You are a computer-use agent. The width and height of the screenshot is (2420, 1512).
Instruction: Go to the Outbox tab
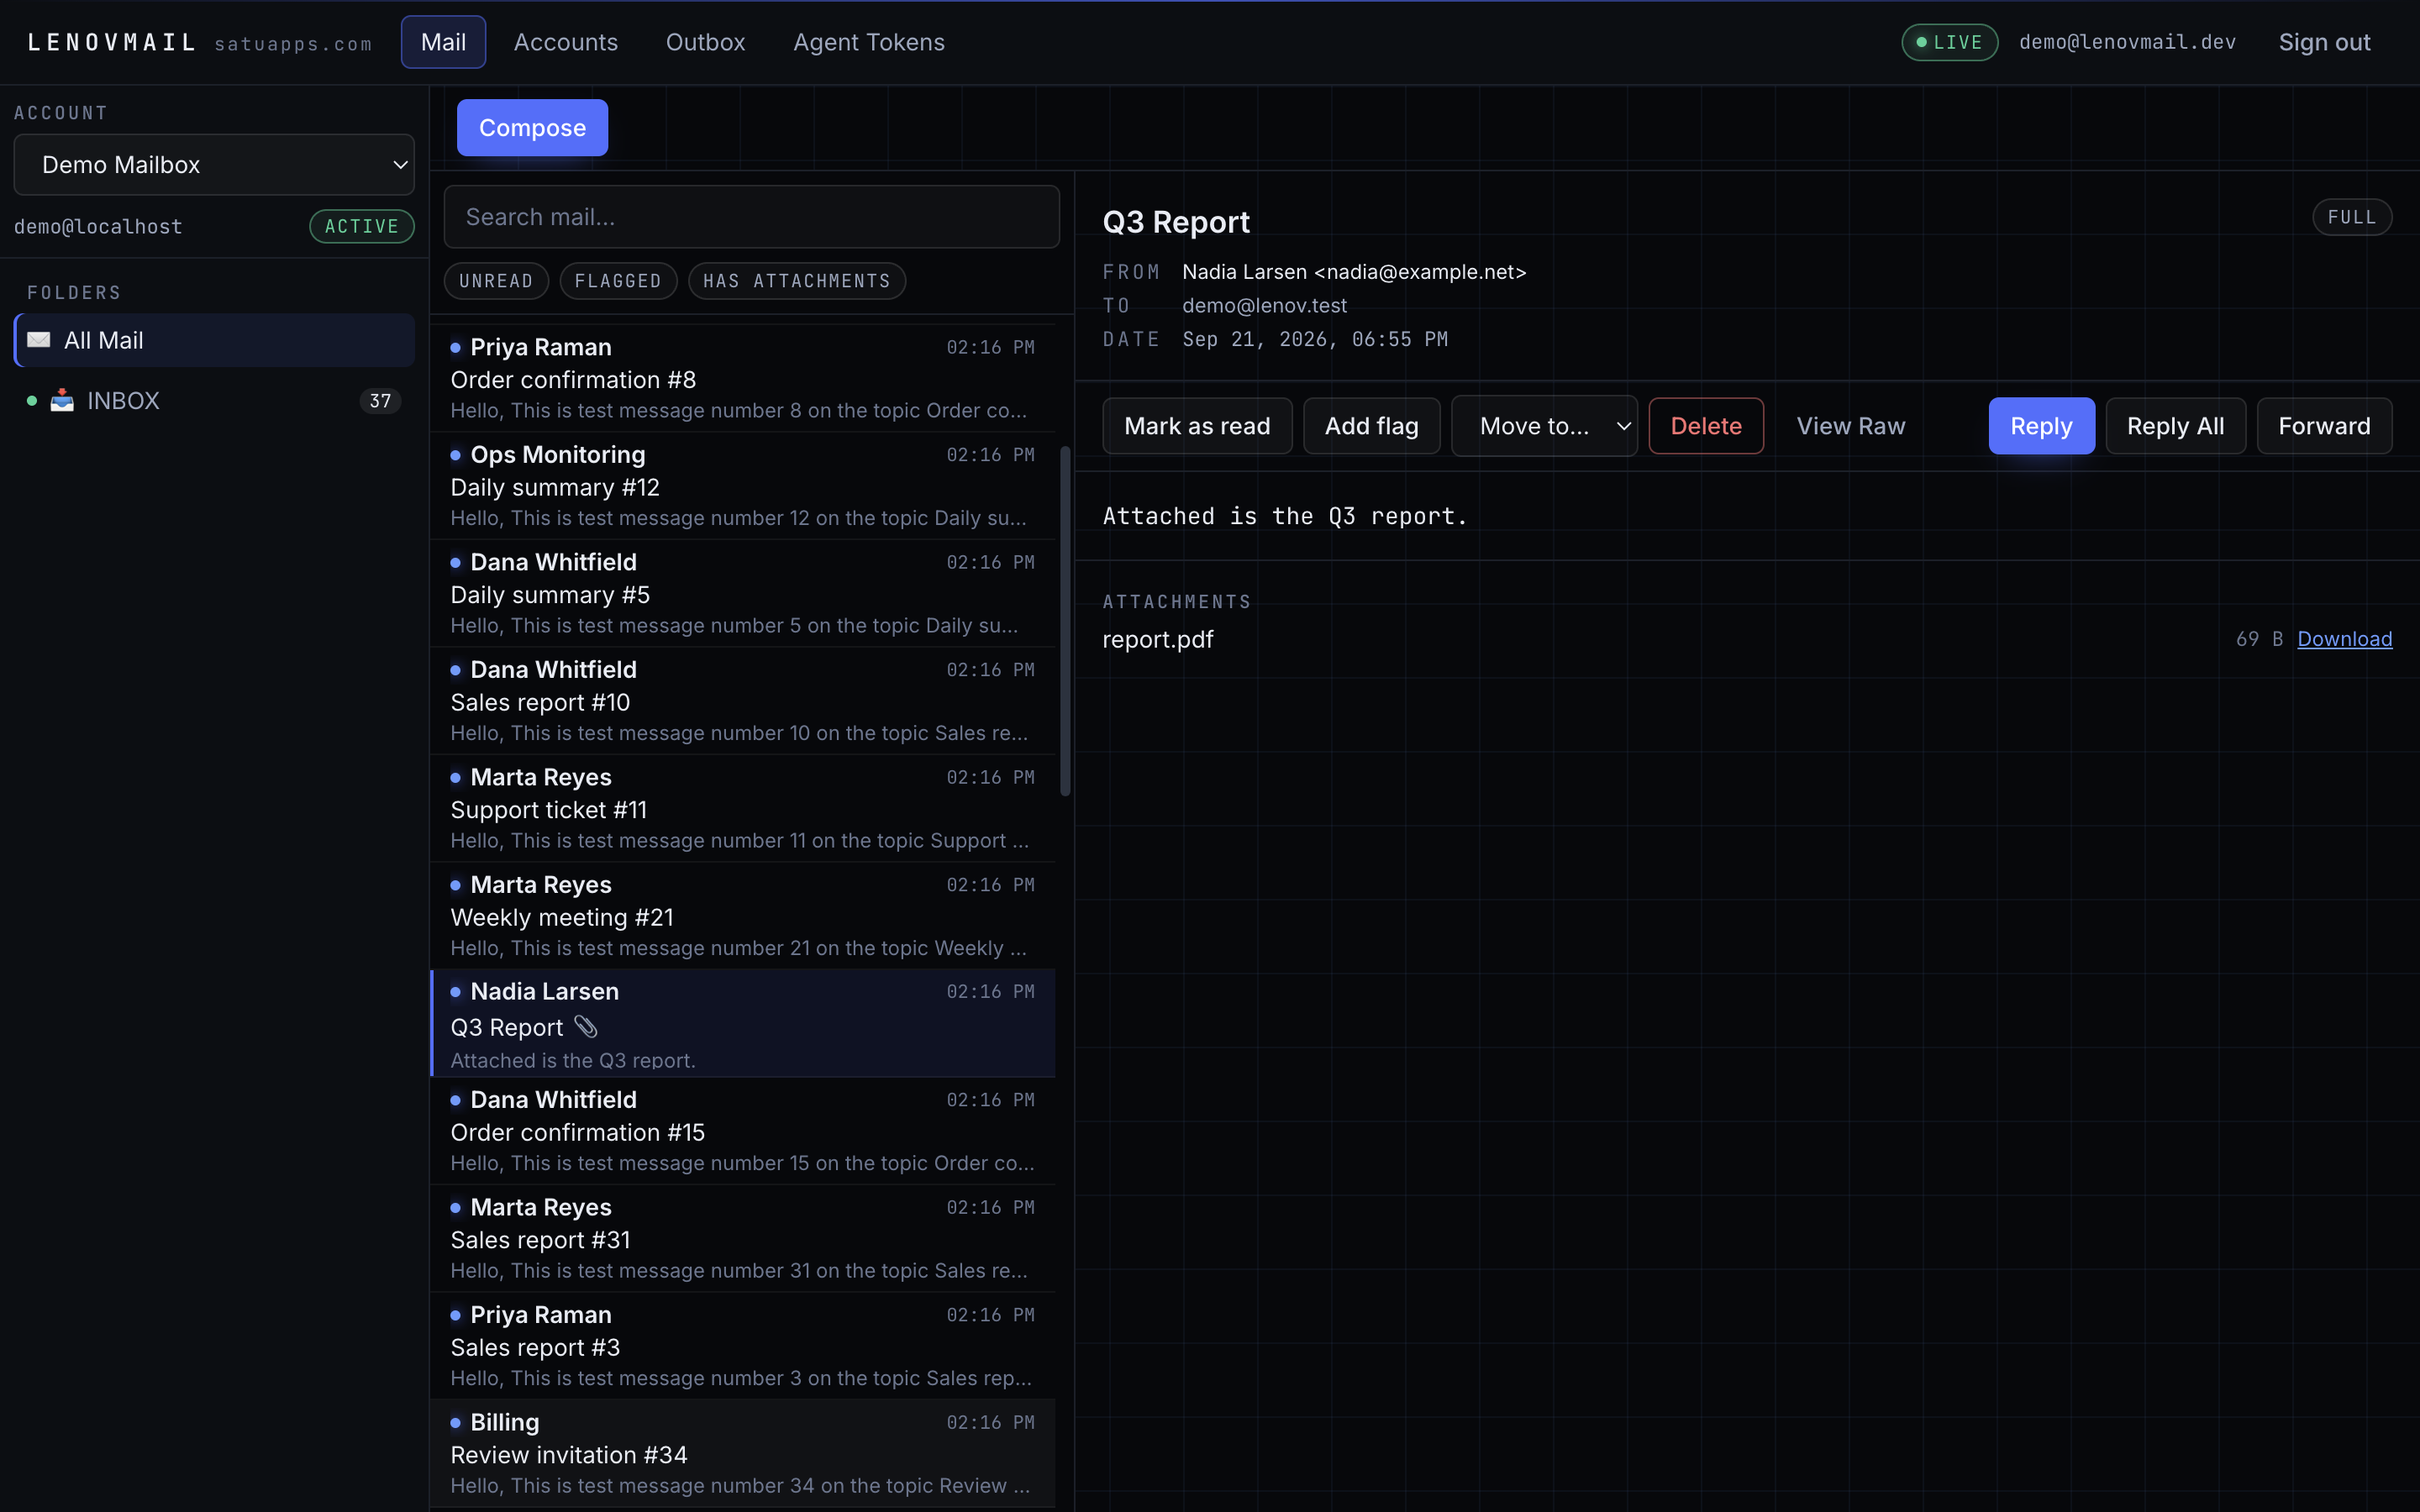(705, 42)
